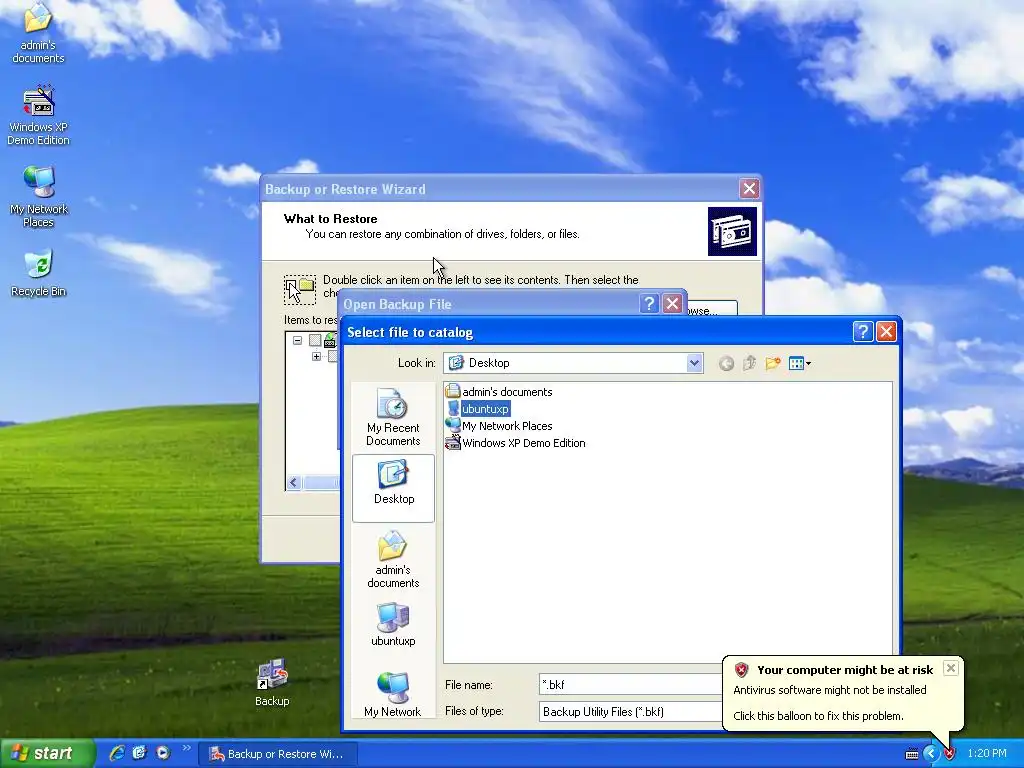Launch Internet Explorer from Quick Launch
This screenshot has width=1024, height=768.
click(117, 753)
